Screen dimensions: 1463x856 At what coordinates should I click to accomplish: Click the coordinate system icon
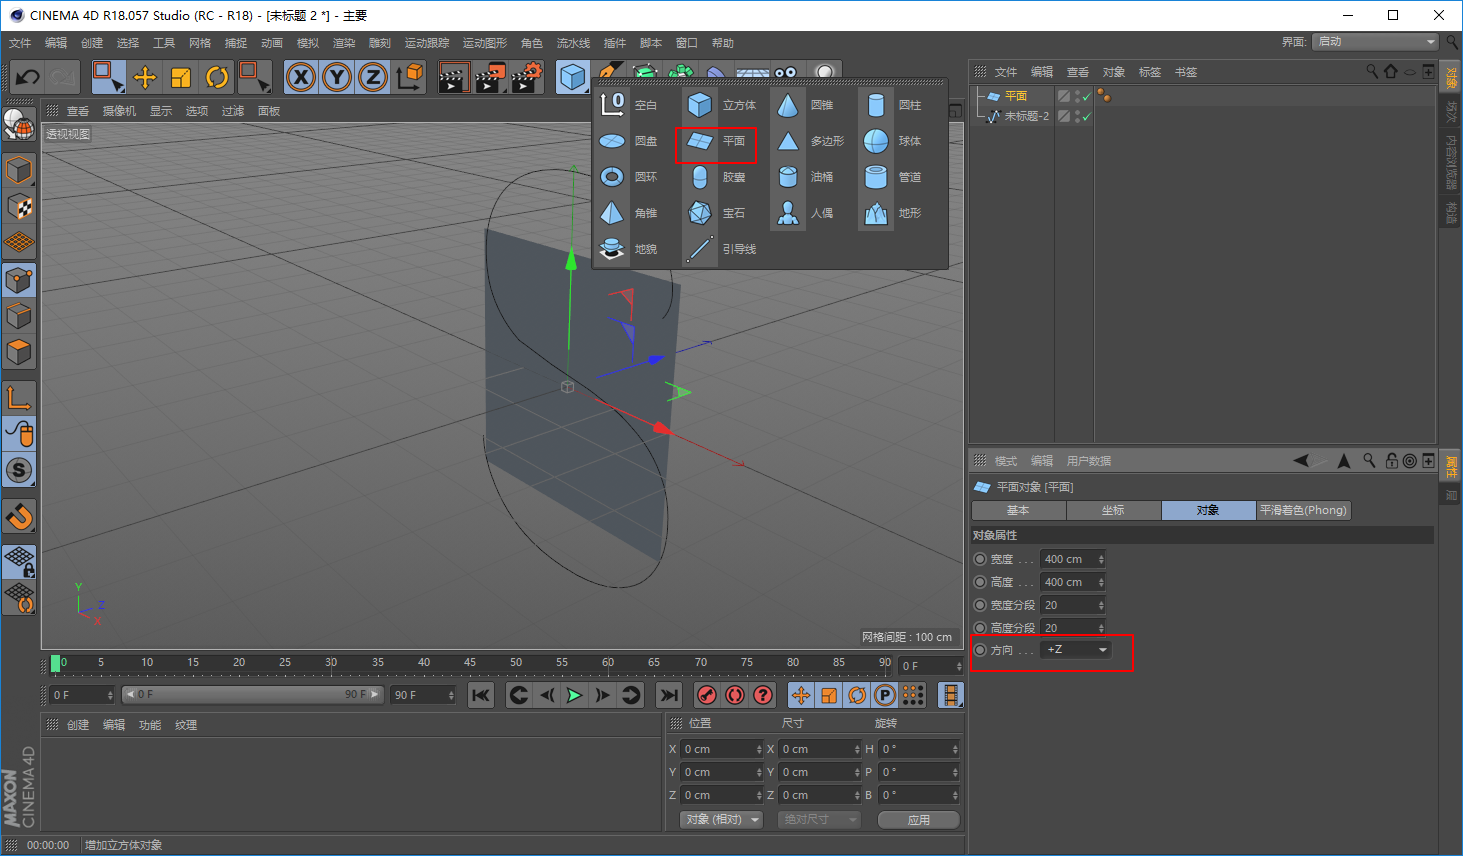pyautogui.click(x=409, y=77)
